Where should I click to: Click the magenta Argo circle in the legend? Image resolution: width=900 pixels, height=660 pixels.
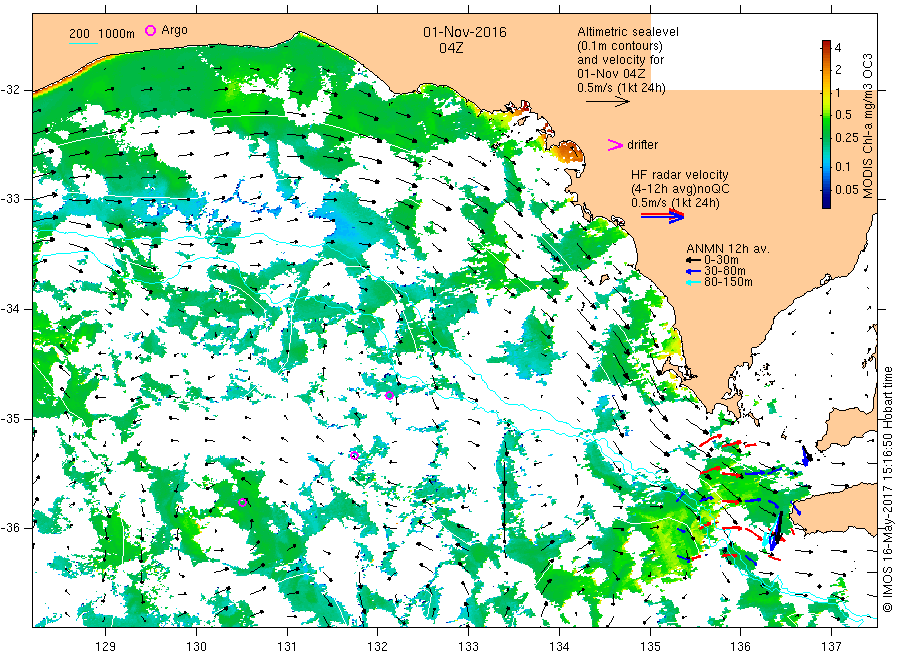tap(151, 31)
